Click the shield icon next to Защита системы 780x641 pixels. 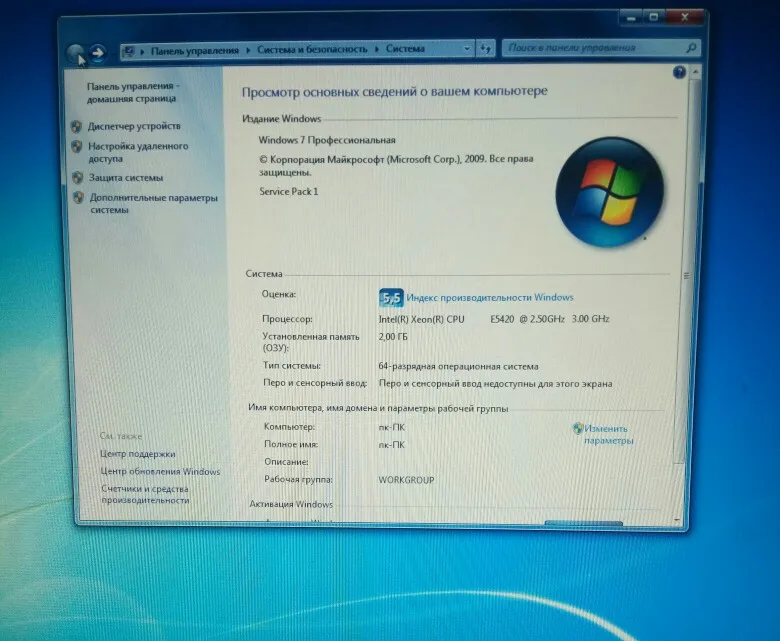click(77, 178)
